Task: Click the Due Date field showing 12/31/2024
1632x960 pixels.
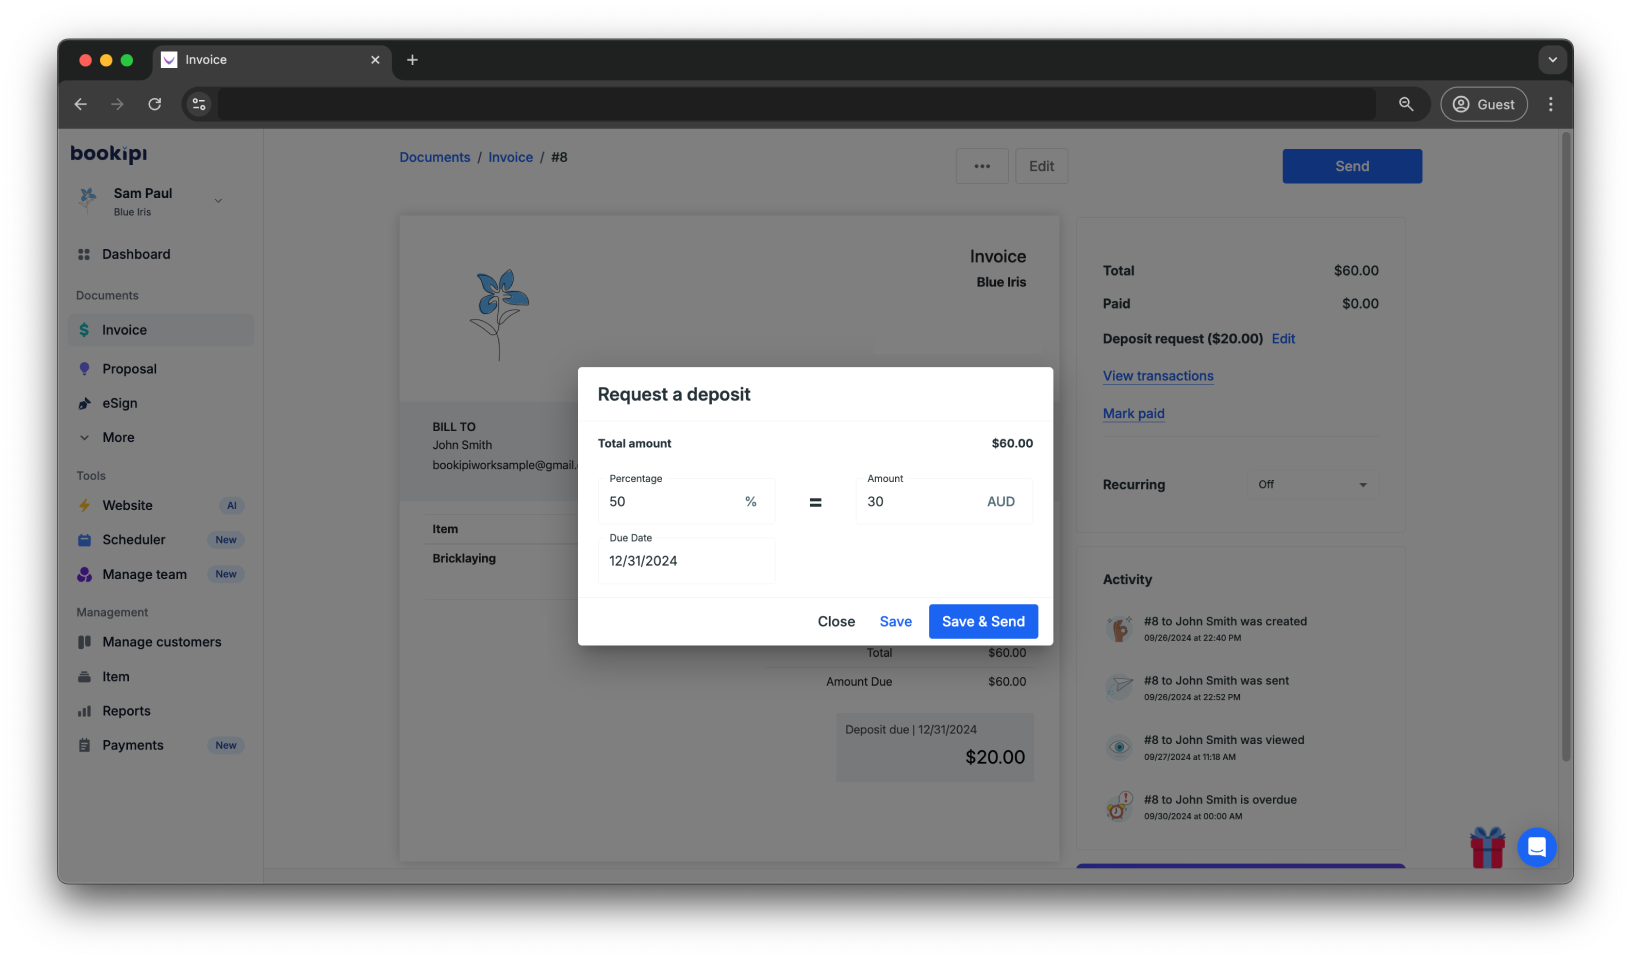Action: click(686, 561)
